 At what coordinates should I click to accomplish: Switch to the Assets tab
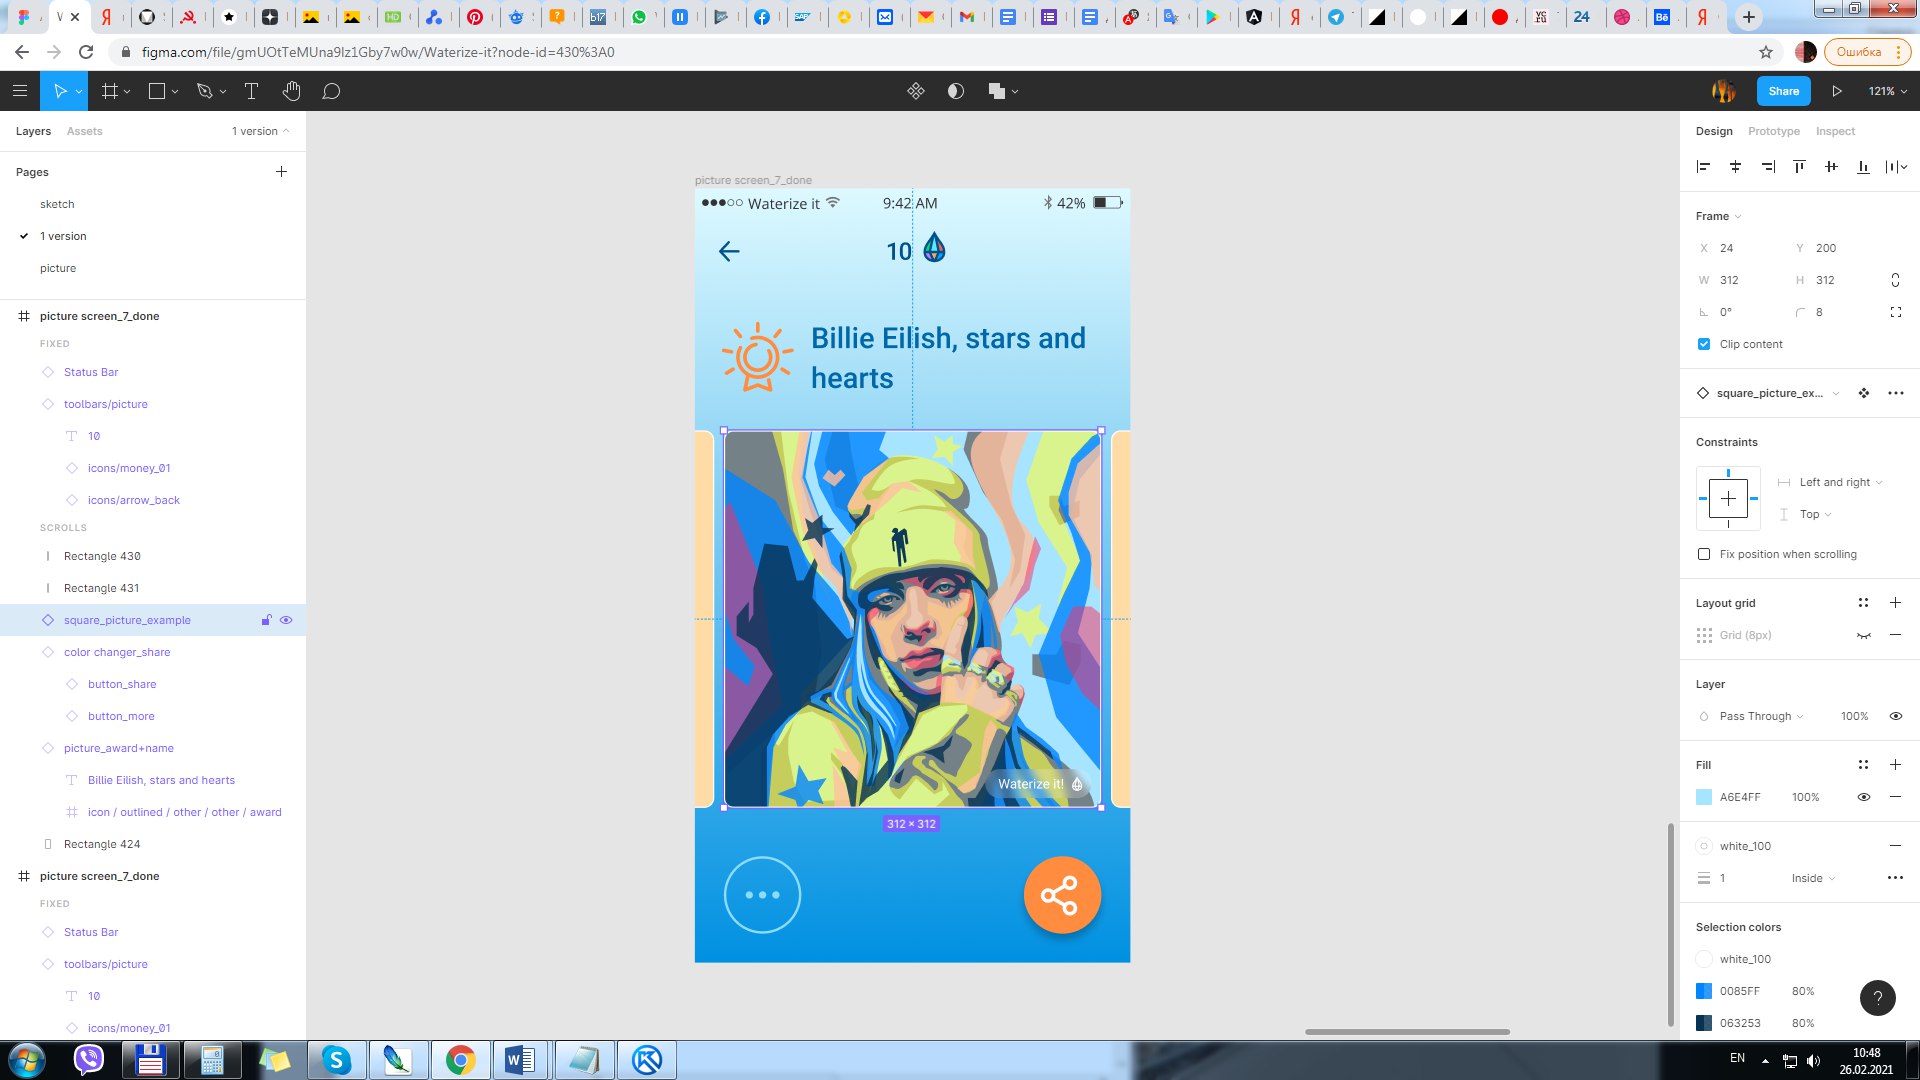tap(84, 131)
